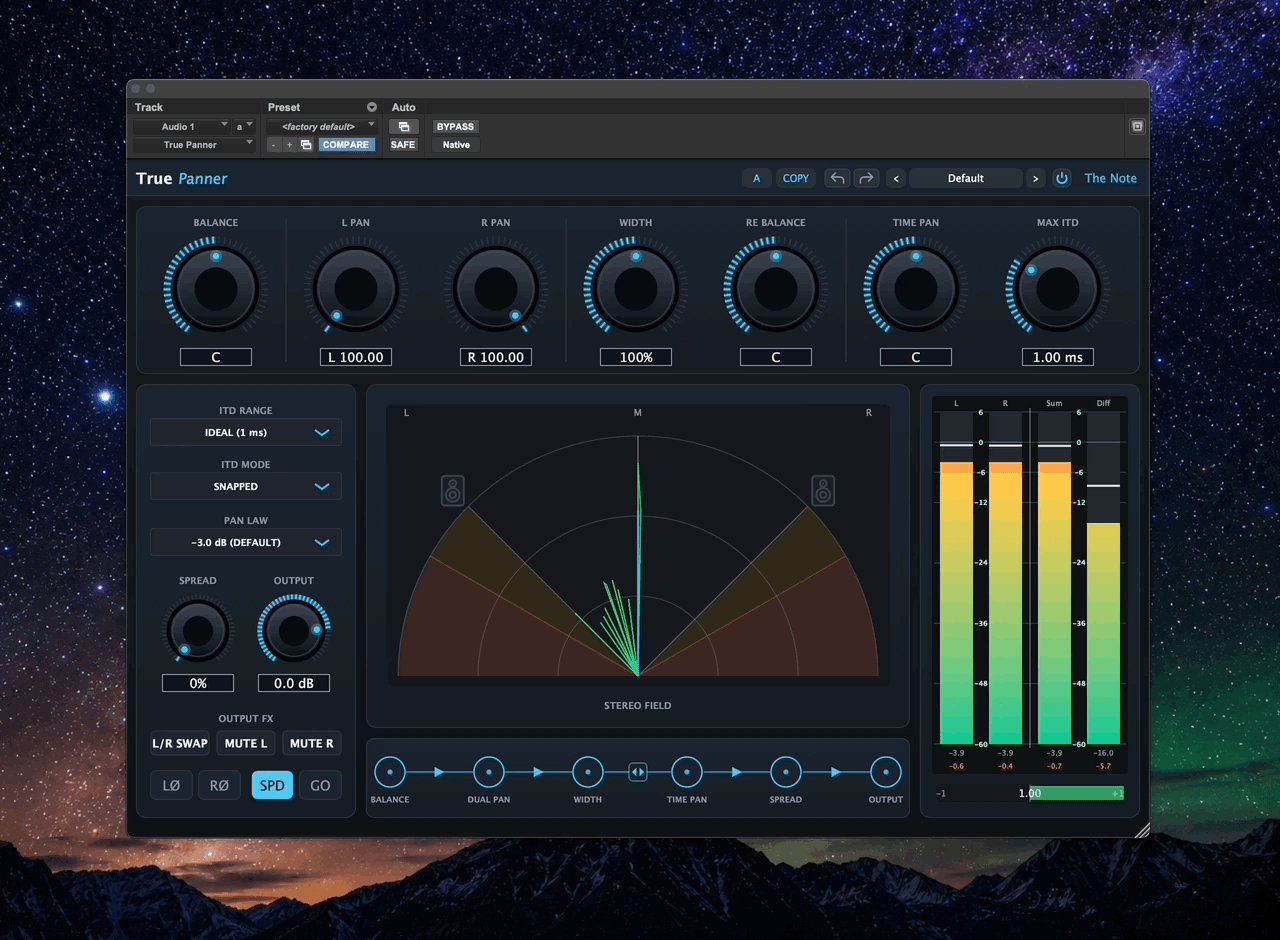Viewport: 1280px width, 940px height.
Task: Click the right speaker icon in stereo field
Action: [823, 491]
